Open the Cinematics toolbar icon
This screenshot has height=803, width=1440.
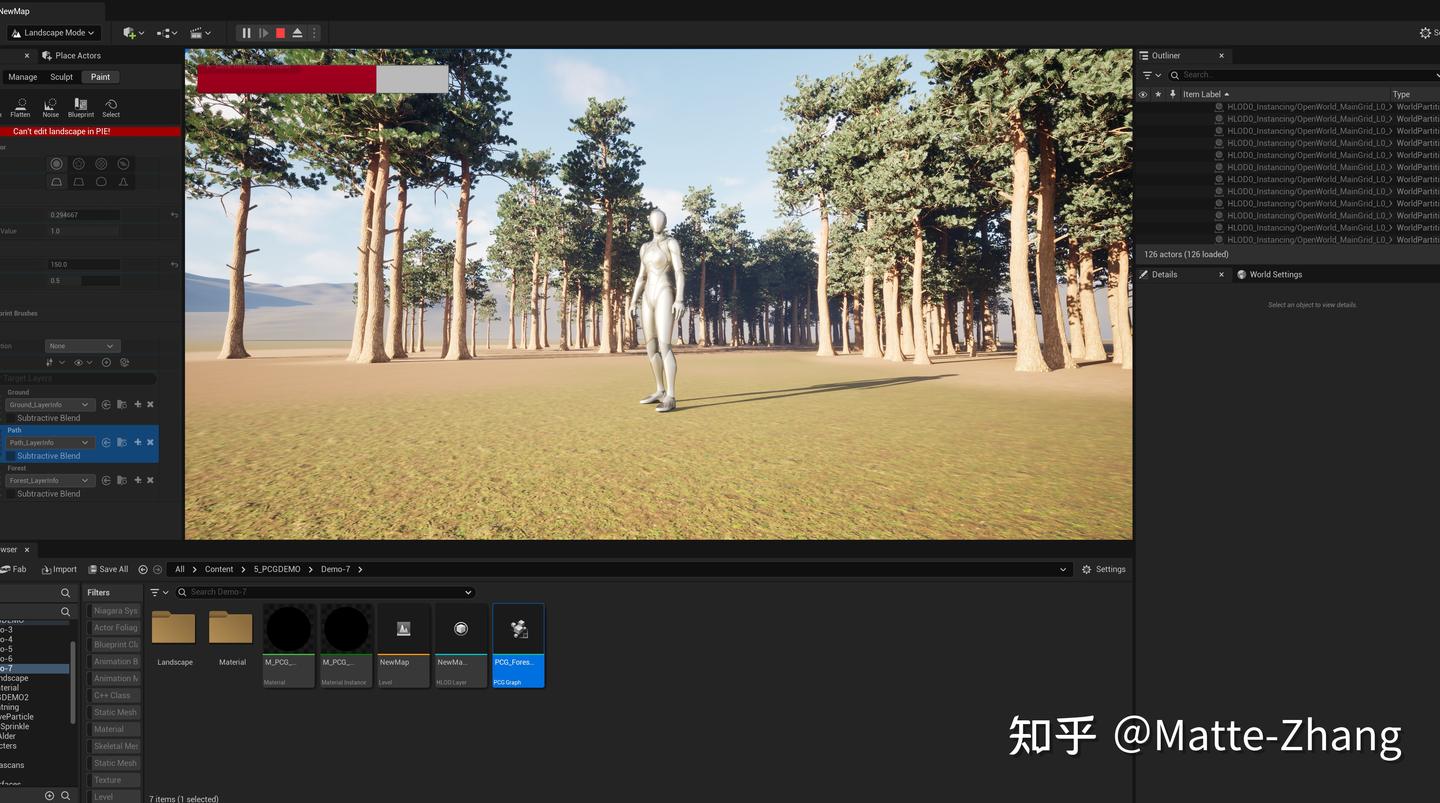(198, 32)
